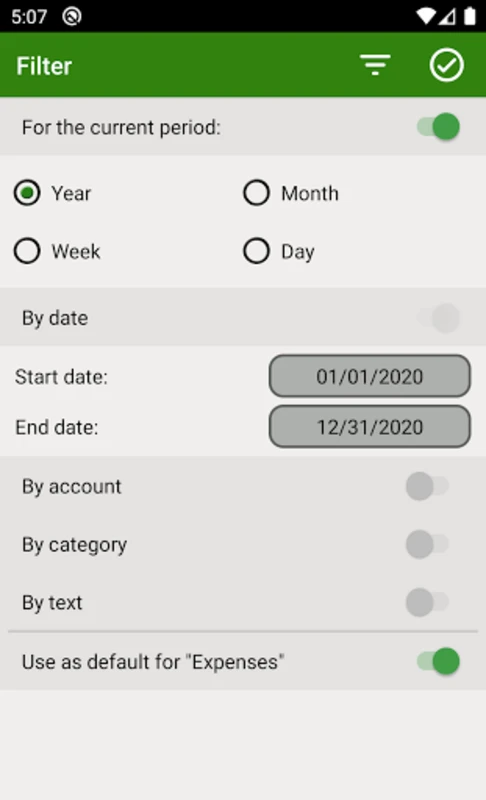Select the Week radio button

coord(27,251)
